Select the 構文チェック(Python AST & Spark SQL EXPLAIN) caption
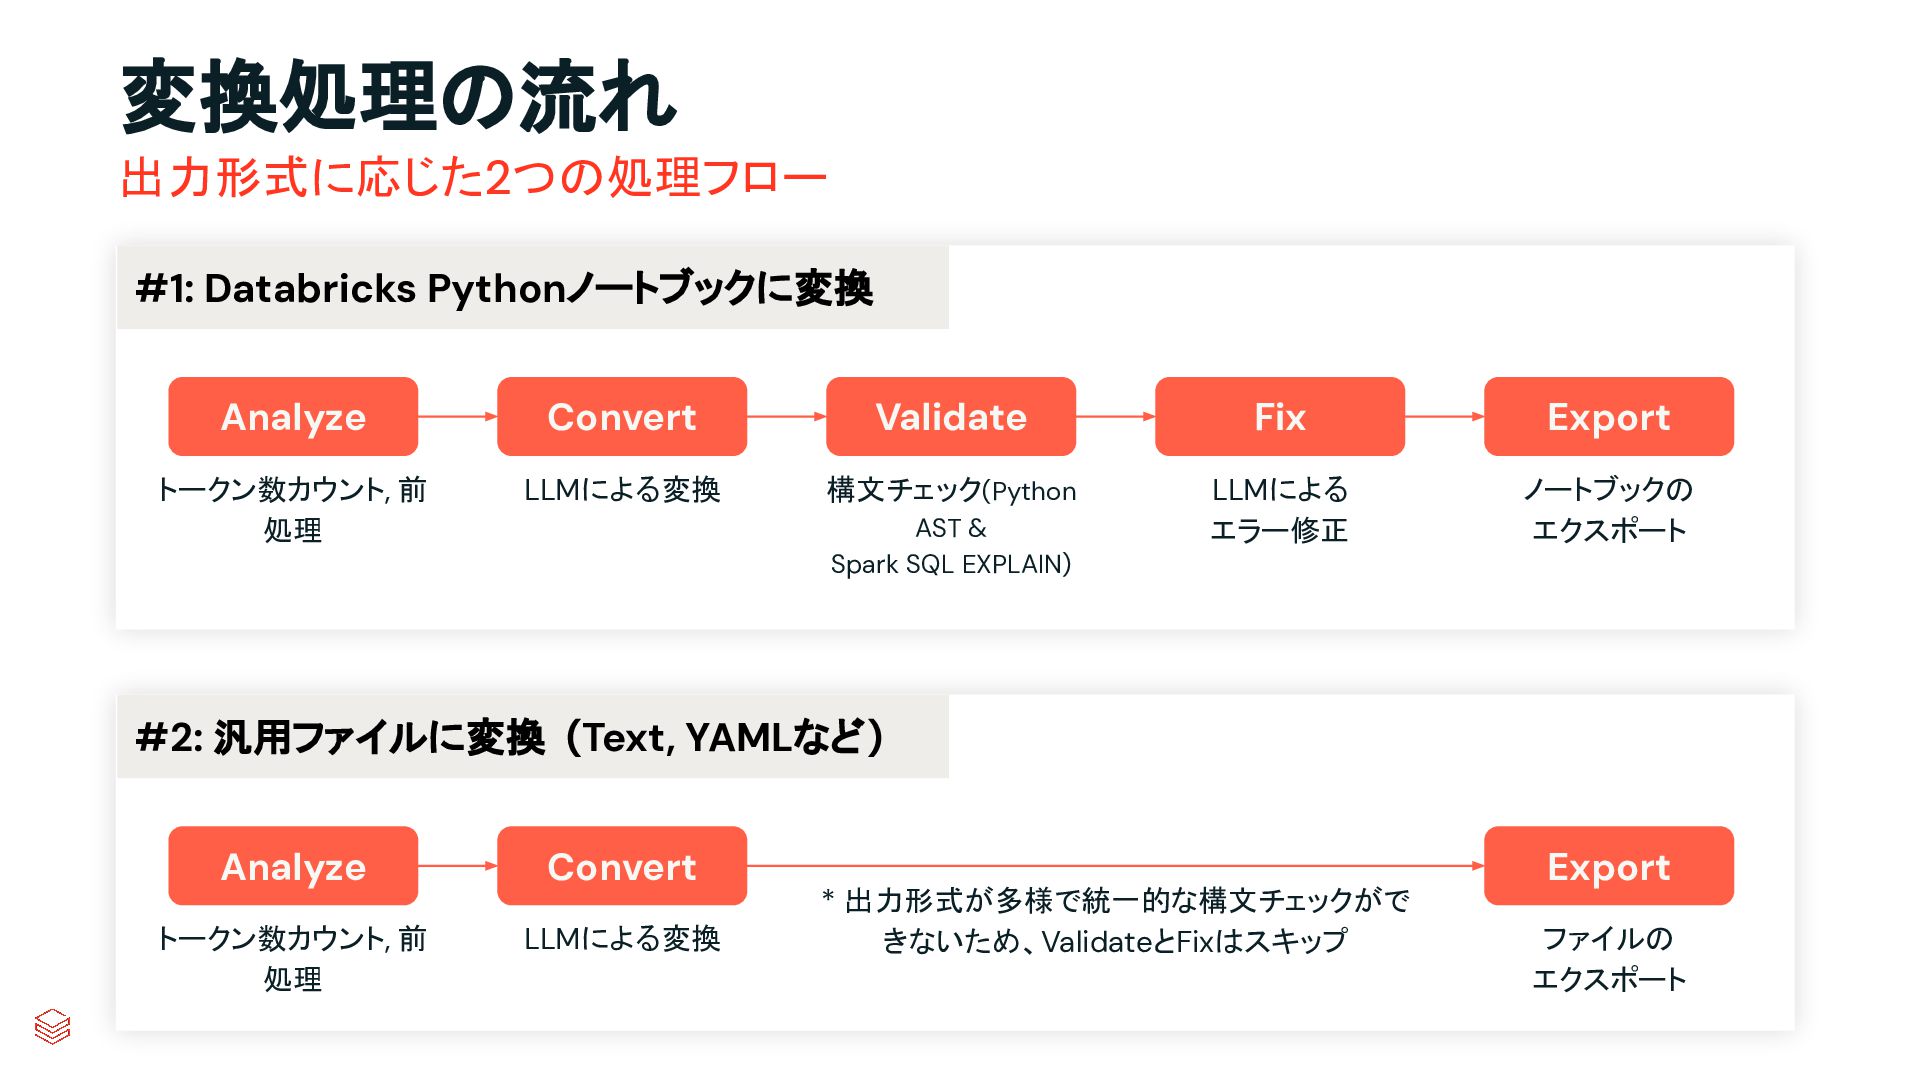1918x1080 pixels. (x=950, y=527)
